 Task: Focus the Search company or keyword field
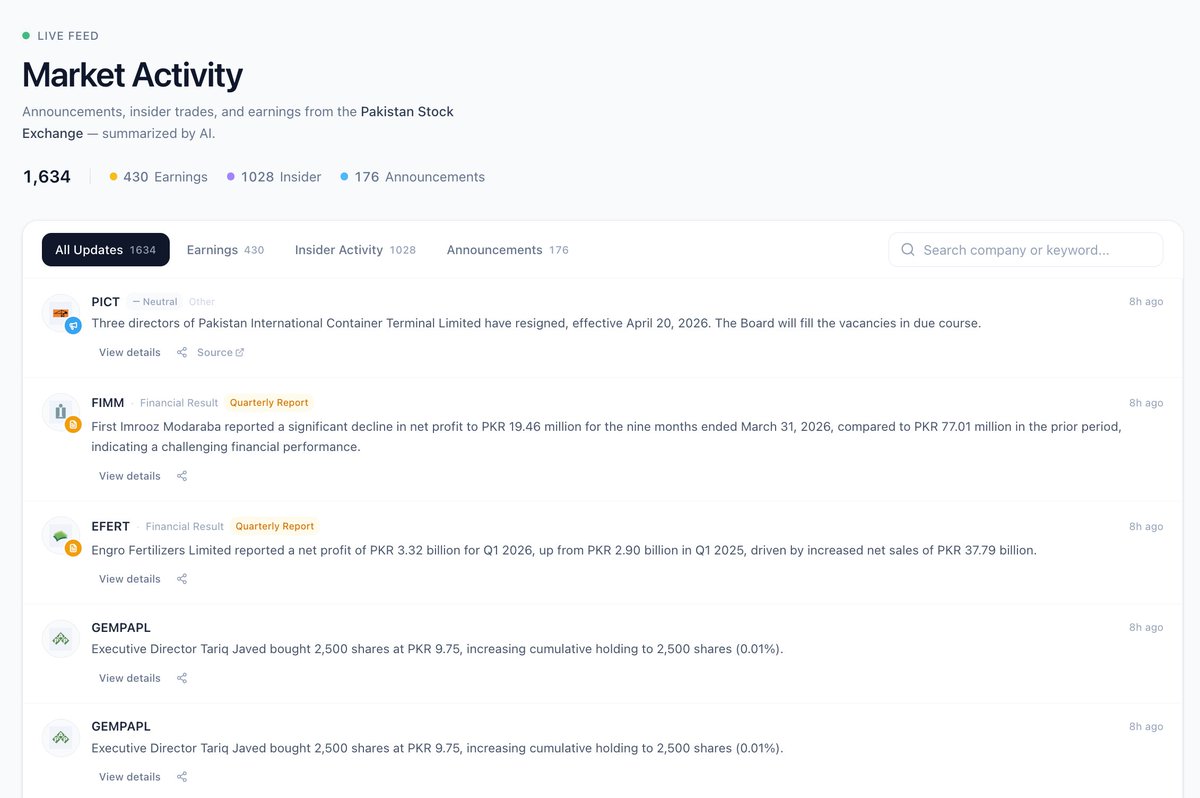[x=1025, y=250]
